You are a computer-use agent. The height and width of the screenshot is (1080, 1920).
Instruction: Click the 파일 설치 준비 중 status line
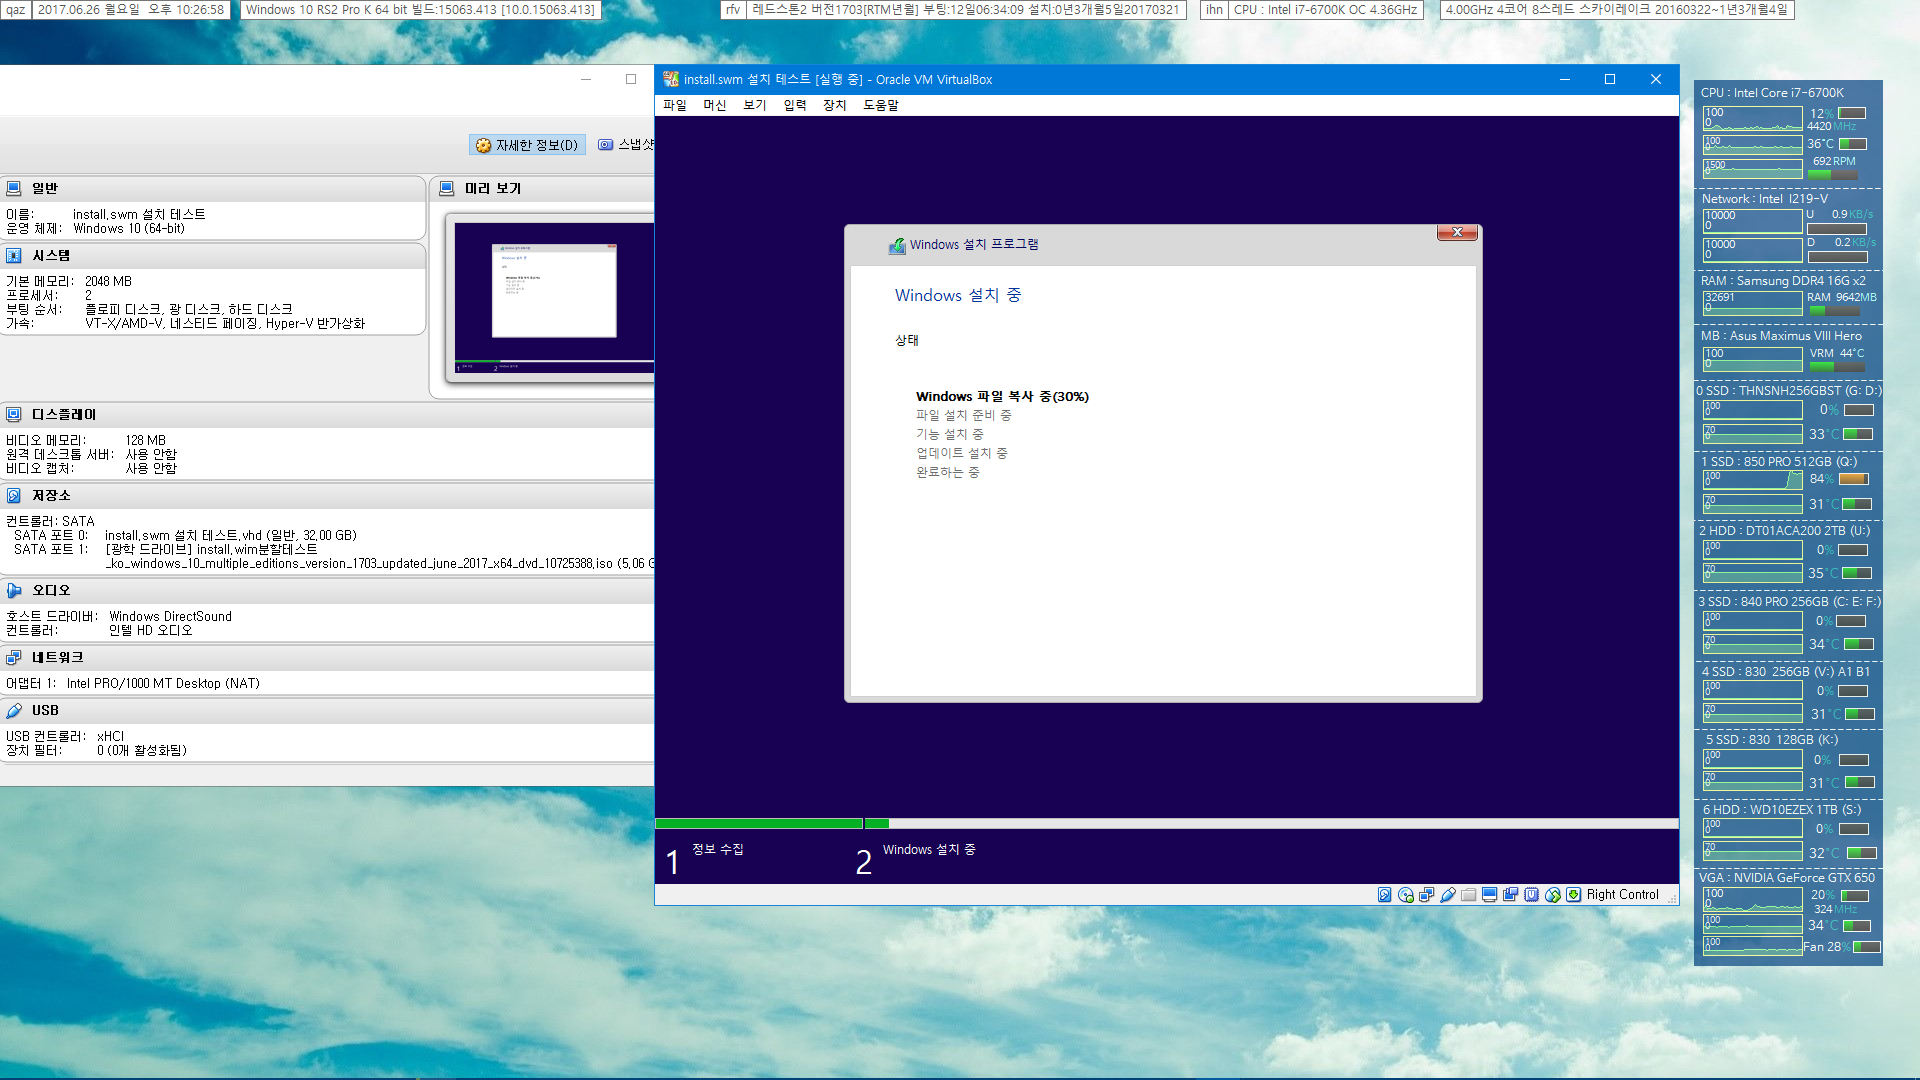coord(964,415)
